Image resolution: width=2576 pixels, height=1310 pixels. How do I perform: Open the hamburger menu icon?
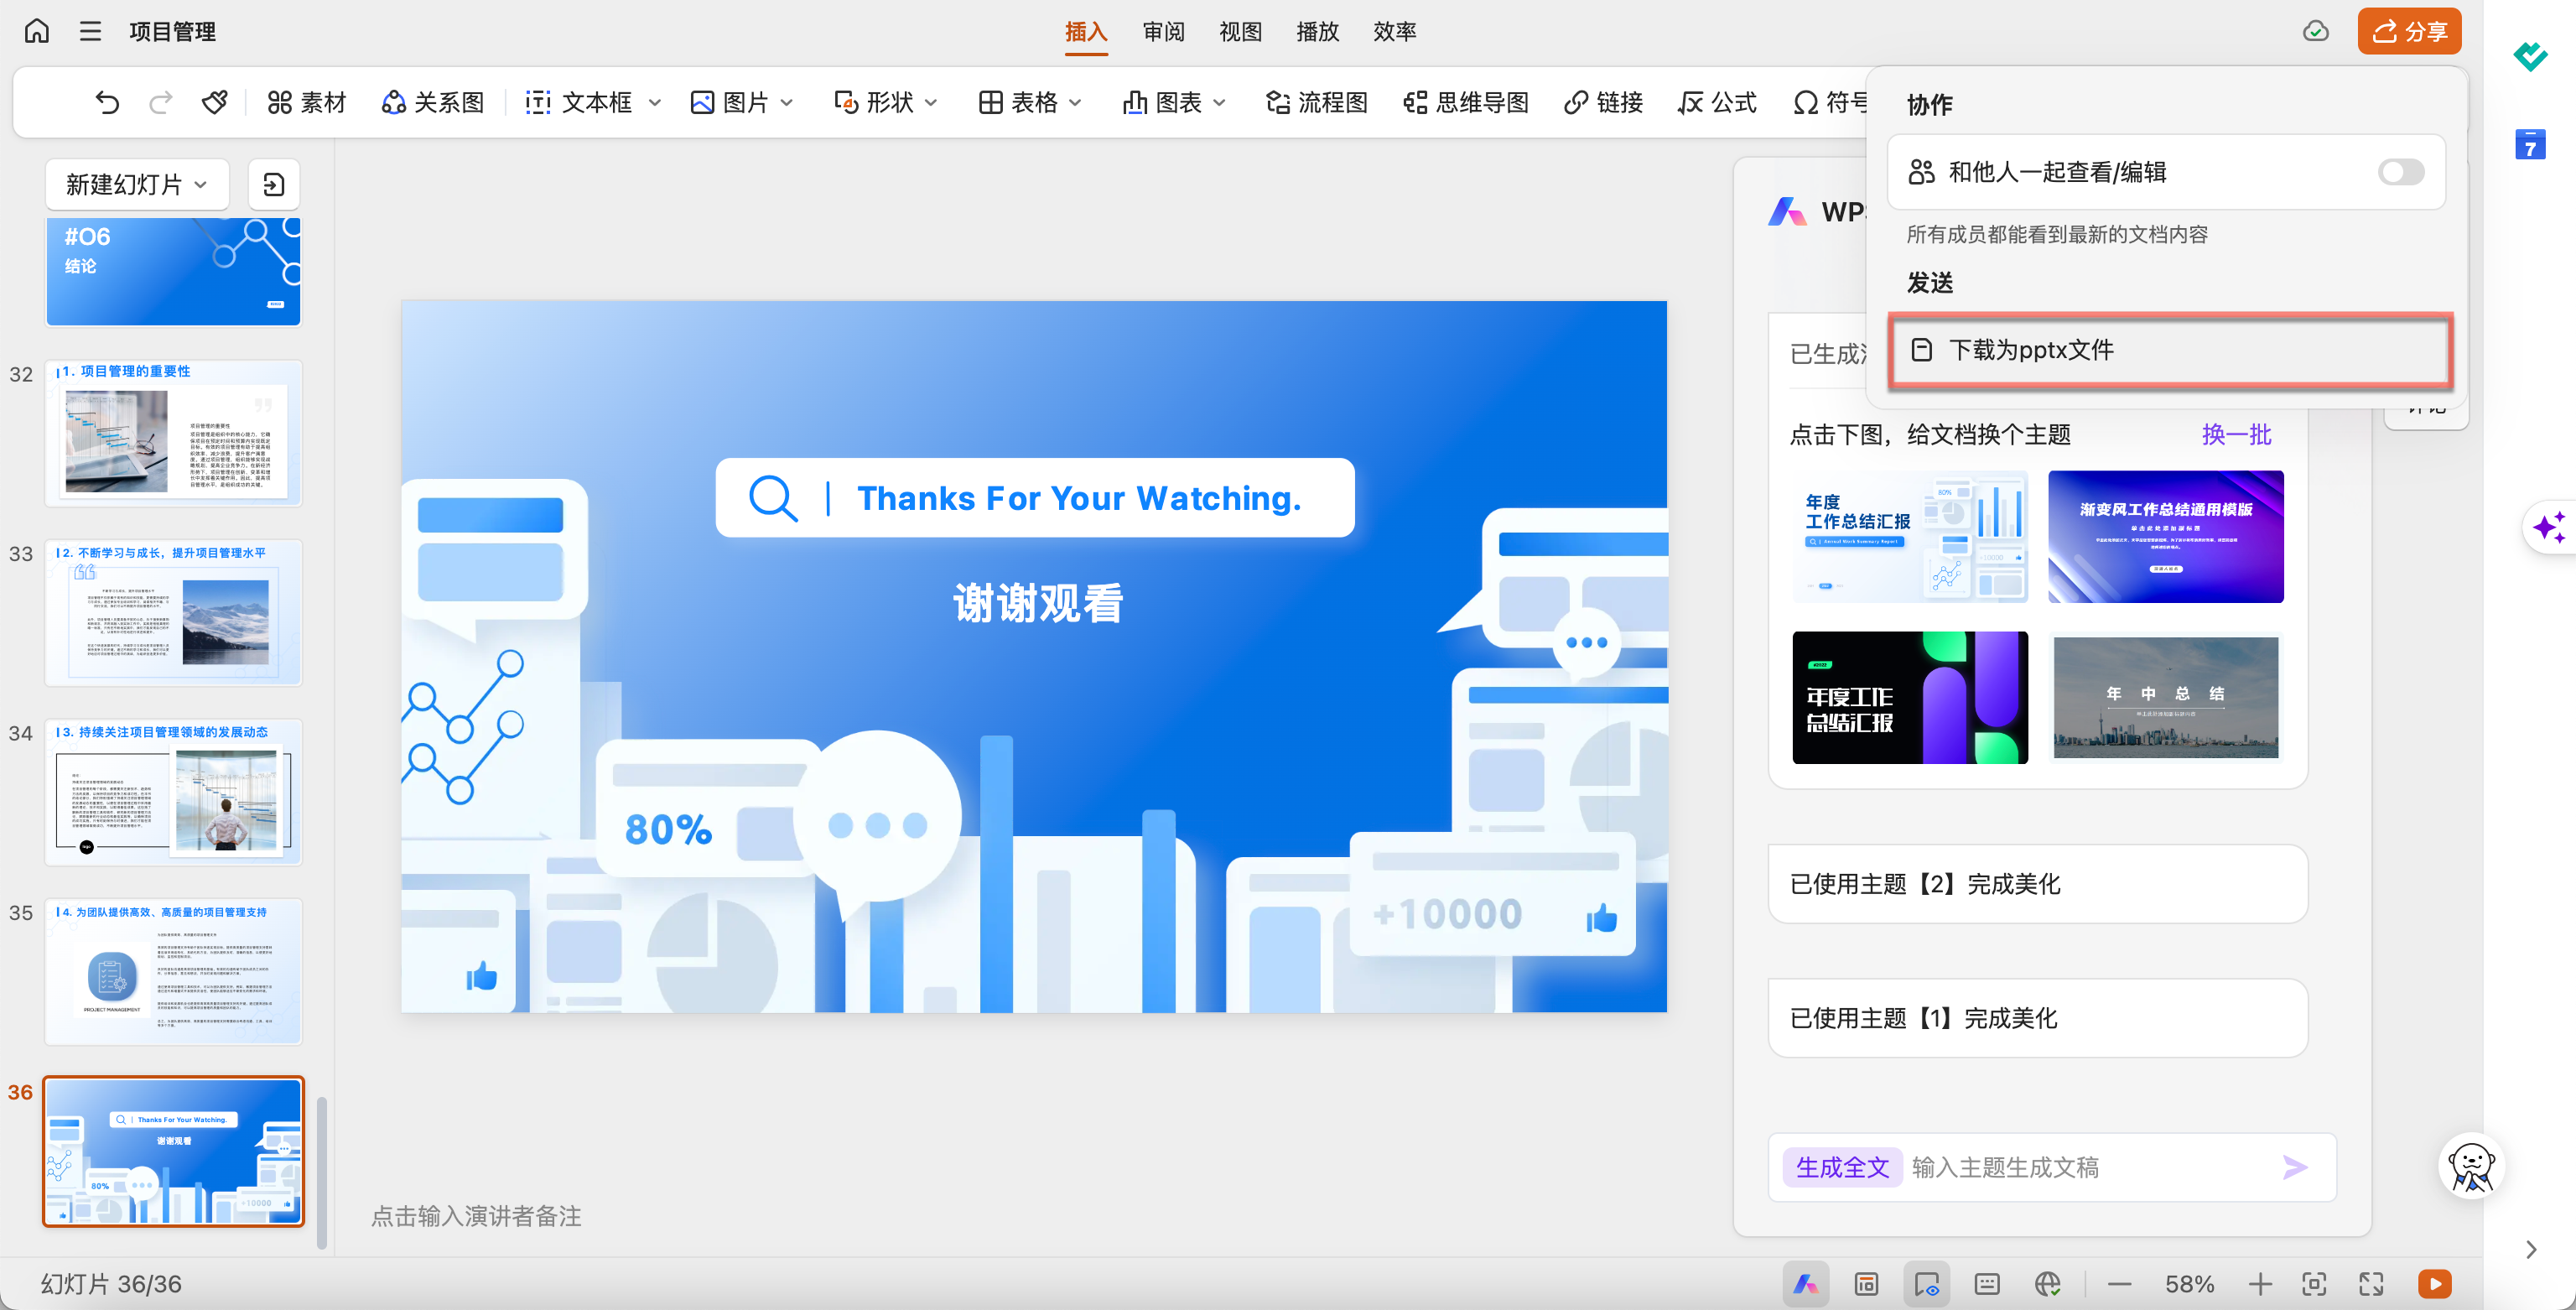(x=90, y=31)
